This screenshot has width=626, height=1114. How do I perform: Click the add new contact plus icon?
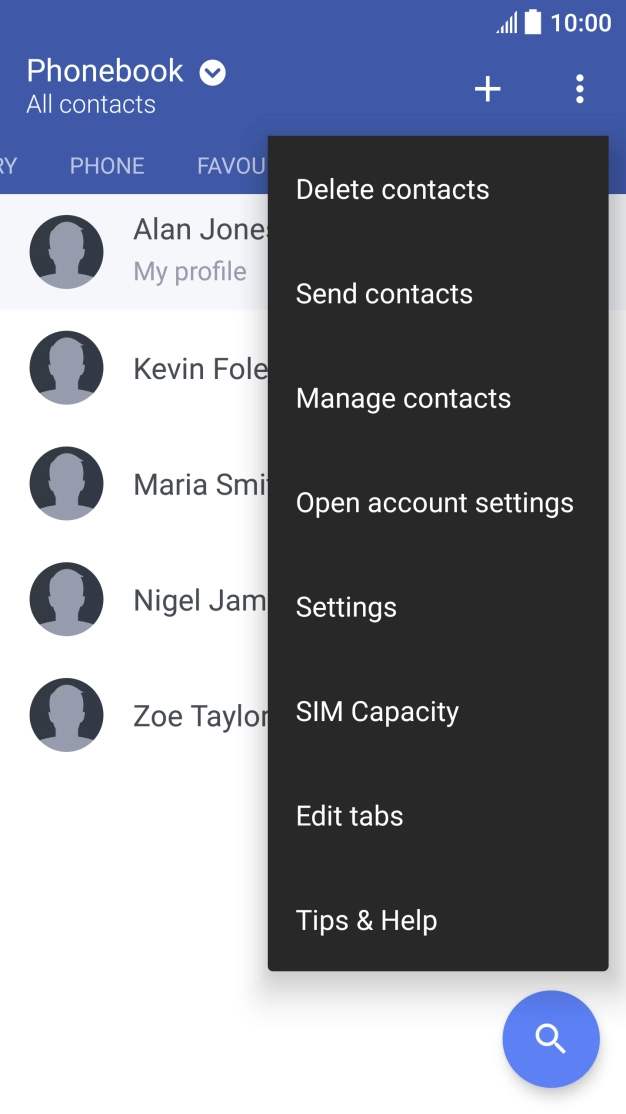click(487, 89)
